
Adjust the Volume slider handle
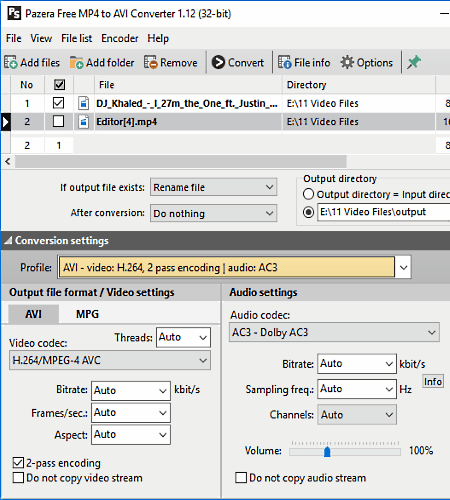pyautogui.click(x=327, y=452)
